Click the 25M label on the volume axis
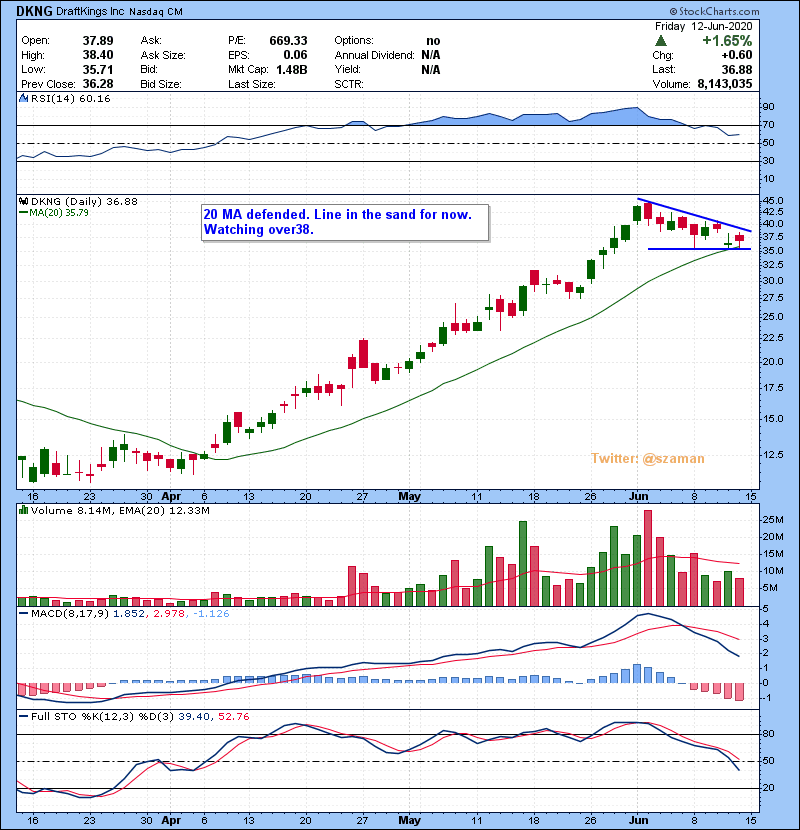The image size is (800, 830). (x=772, y=520)
